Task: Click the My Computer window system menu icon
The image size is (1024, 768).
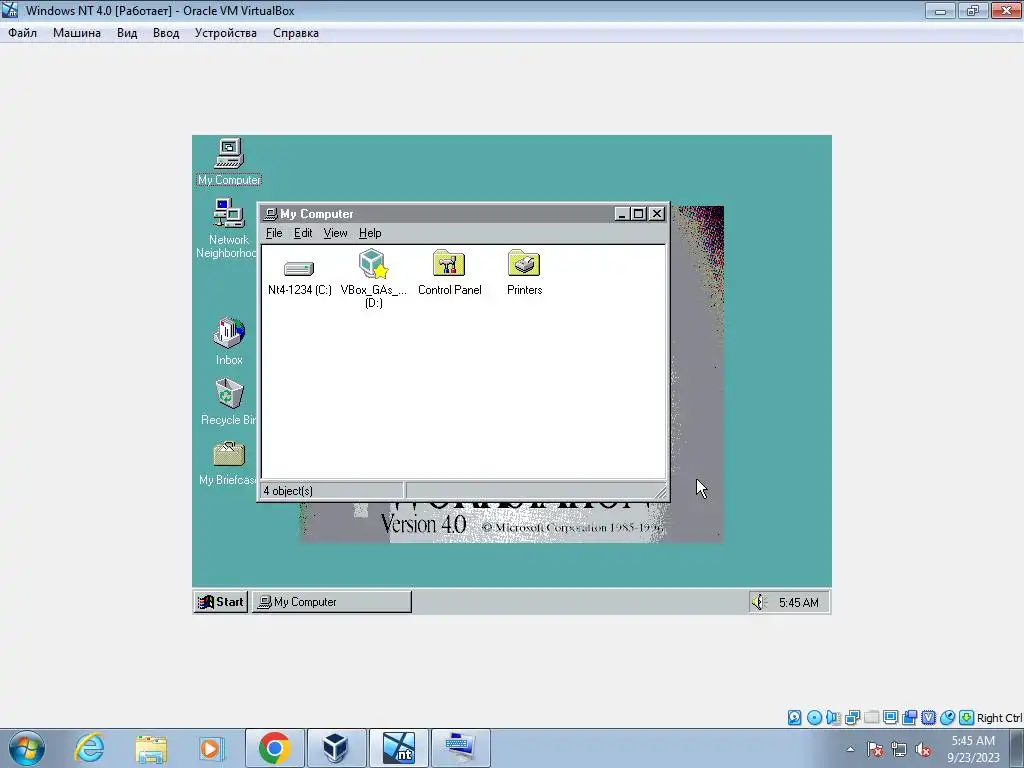Action: (x=270, y=214)
